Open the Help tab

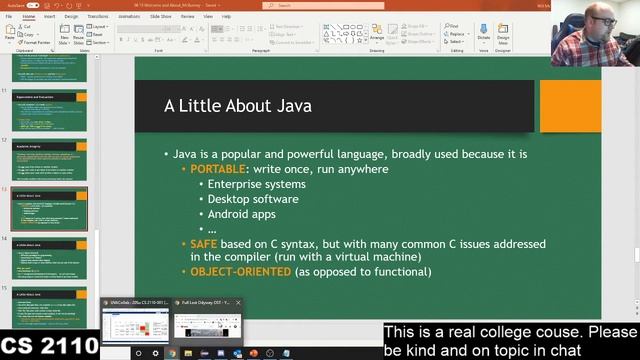pos(226,17)
